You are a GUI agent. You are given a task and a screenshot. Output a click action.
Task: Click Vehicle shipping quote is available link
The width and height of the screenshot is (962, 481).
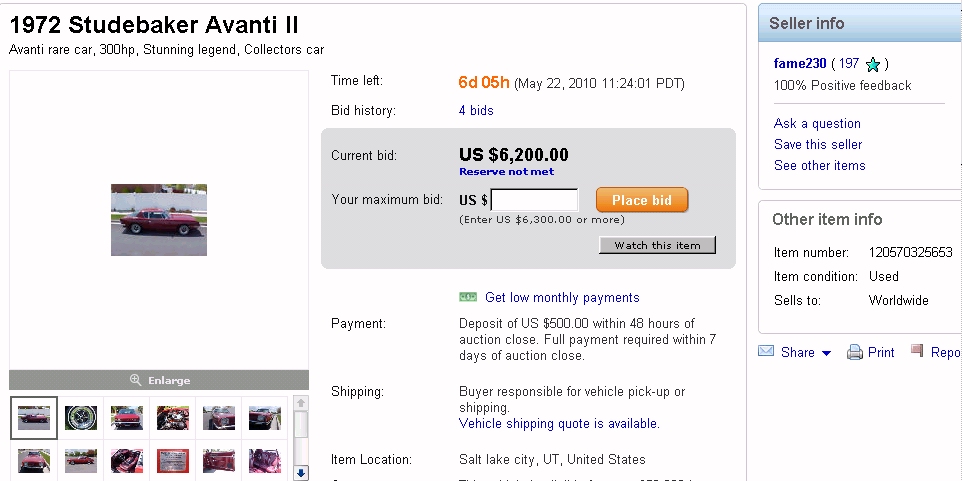(x=559, y=424)
